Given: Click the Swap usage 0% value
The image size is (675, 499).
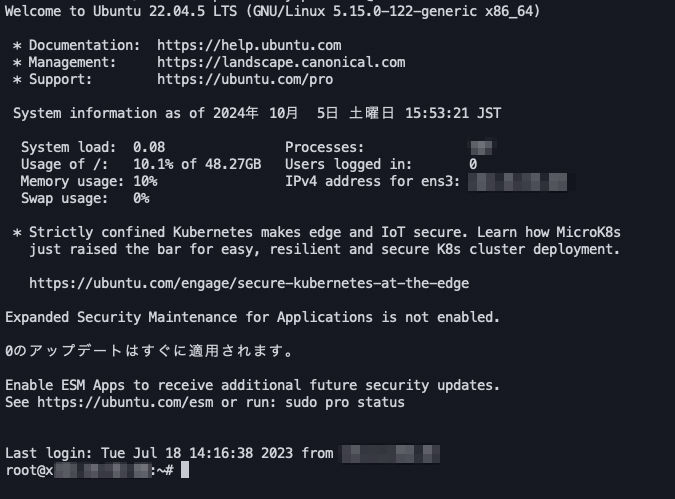Looking at the screenshot, I should (x=141, y=198).
